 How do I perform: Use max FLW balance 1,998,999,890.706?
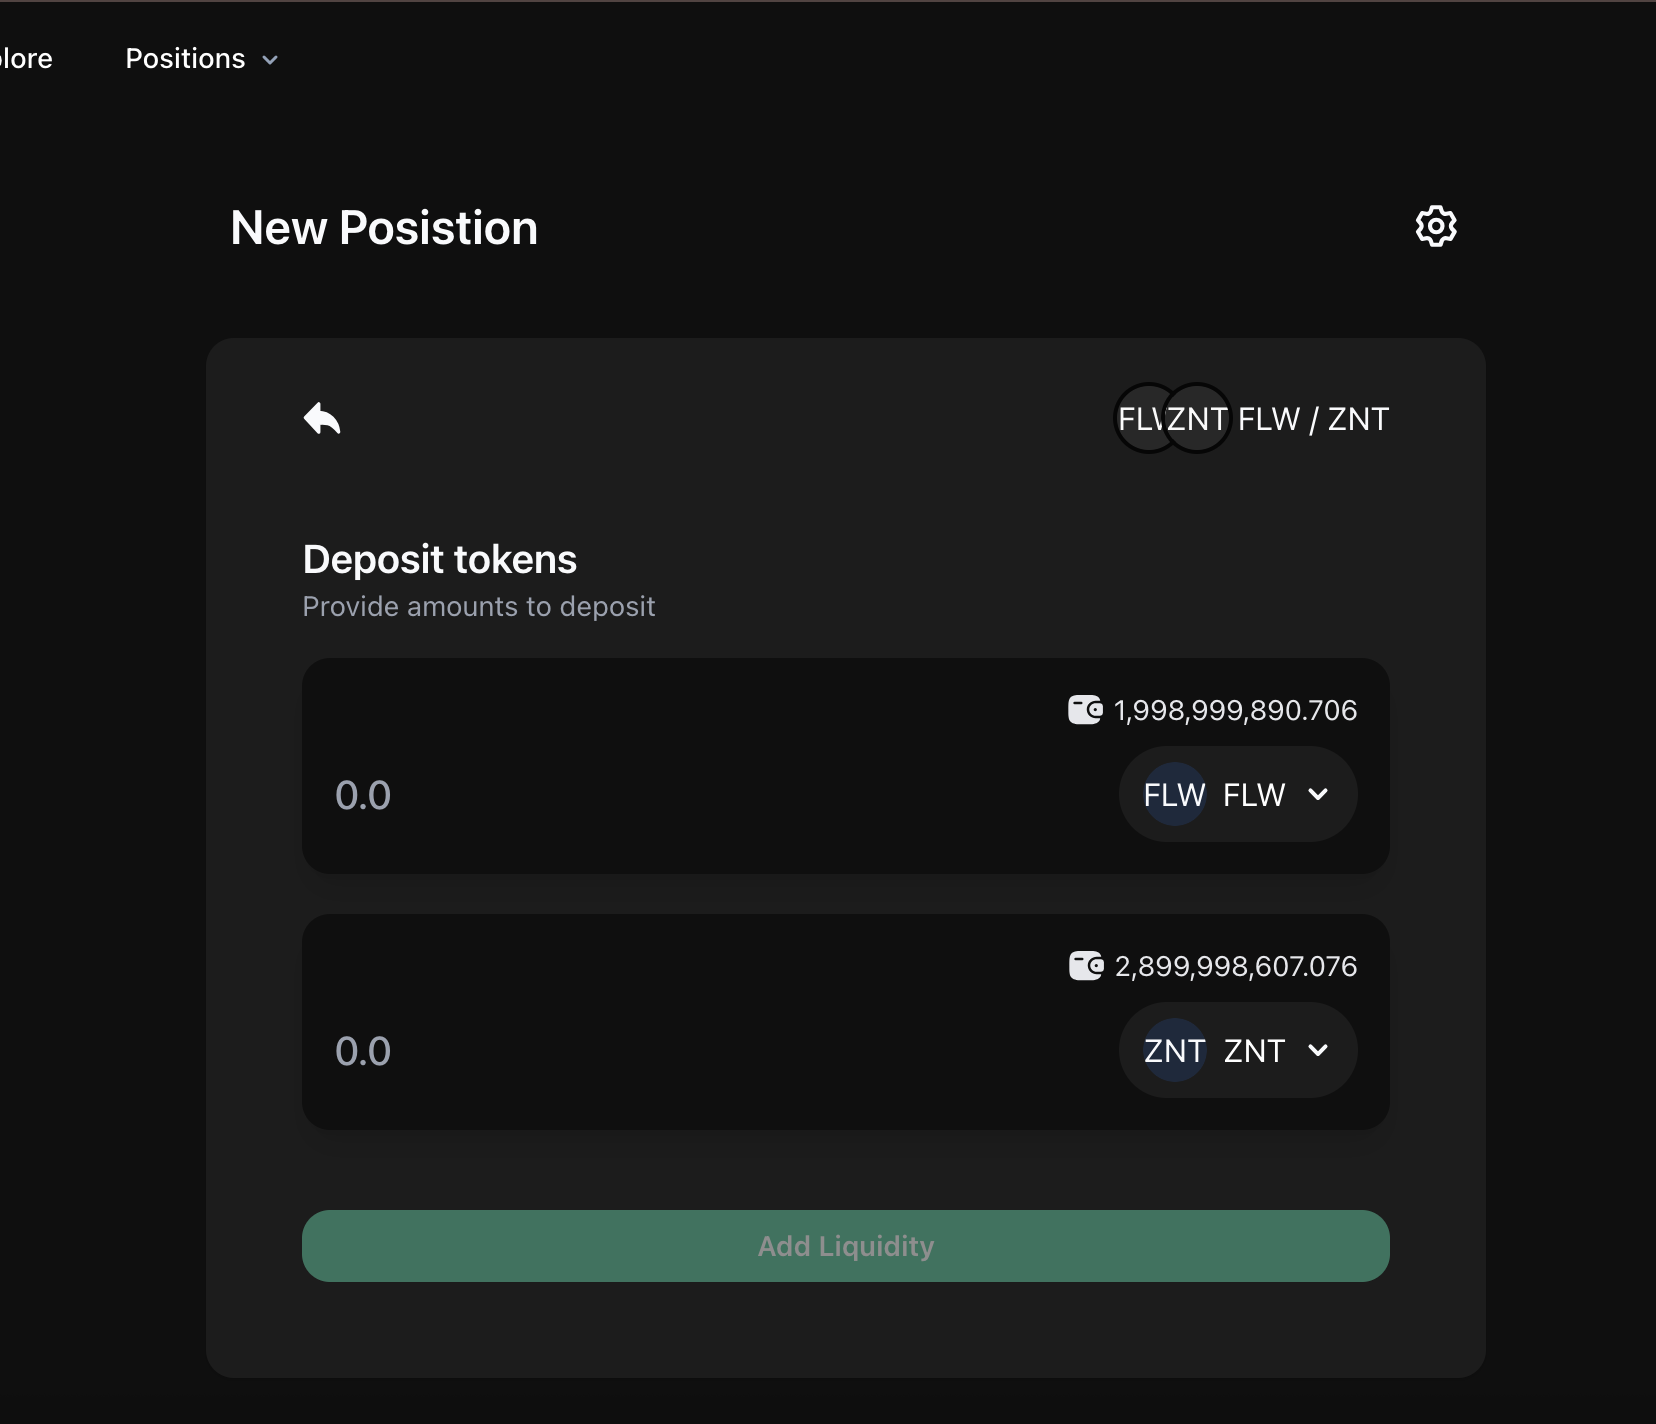1235,710
